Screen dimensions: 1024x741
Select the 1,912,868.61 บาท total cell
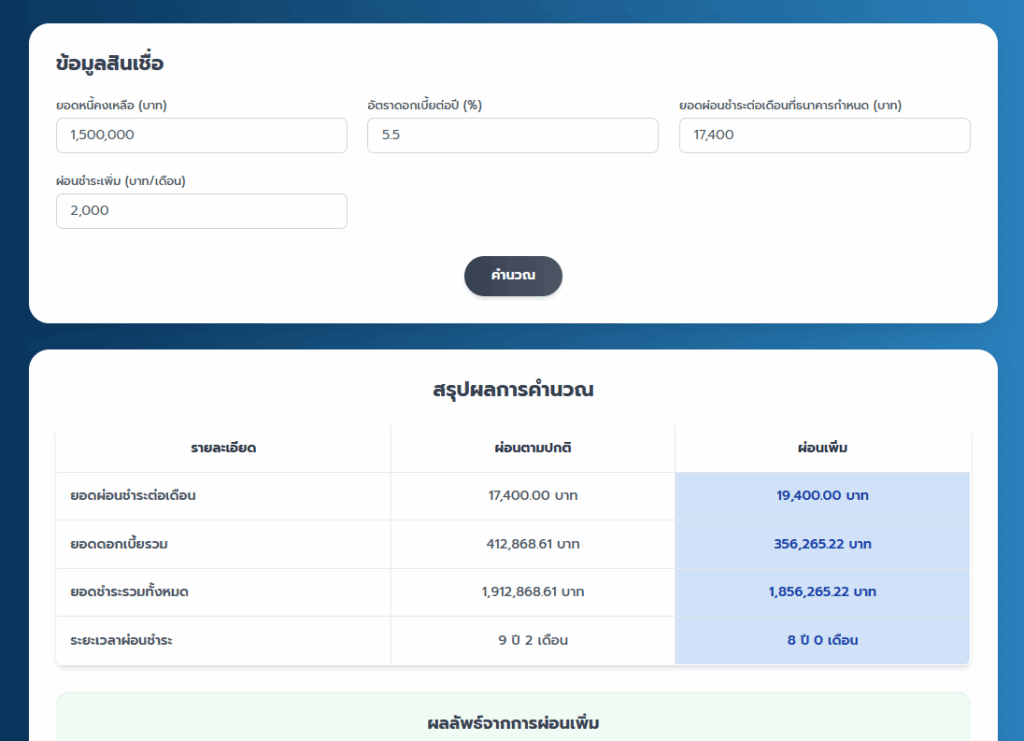[533, 592]
